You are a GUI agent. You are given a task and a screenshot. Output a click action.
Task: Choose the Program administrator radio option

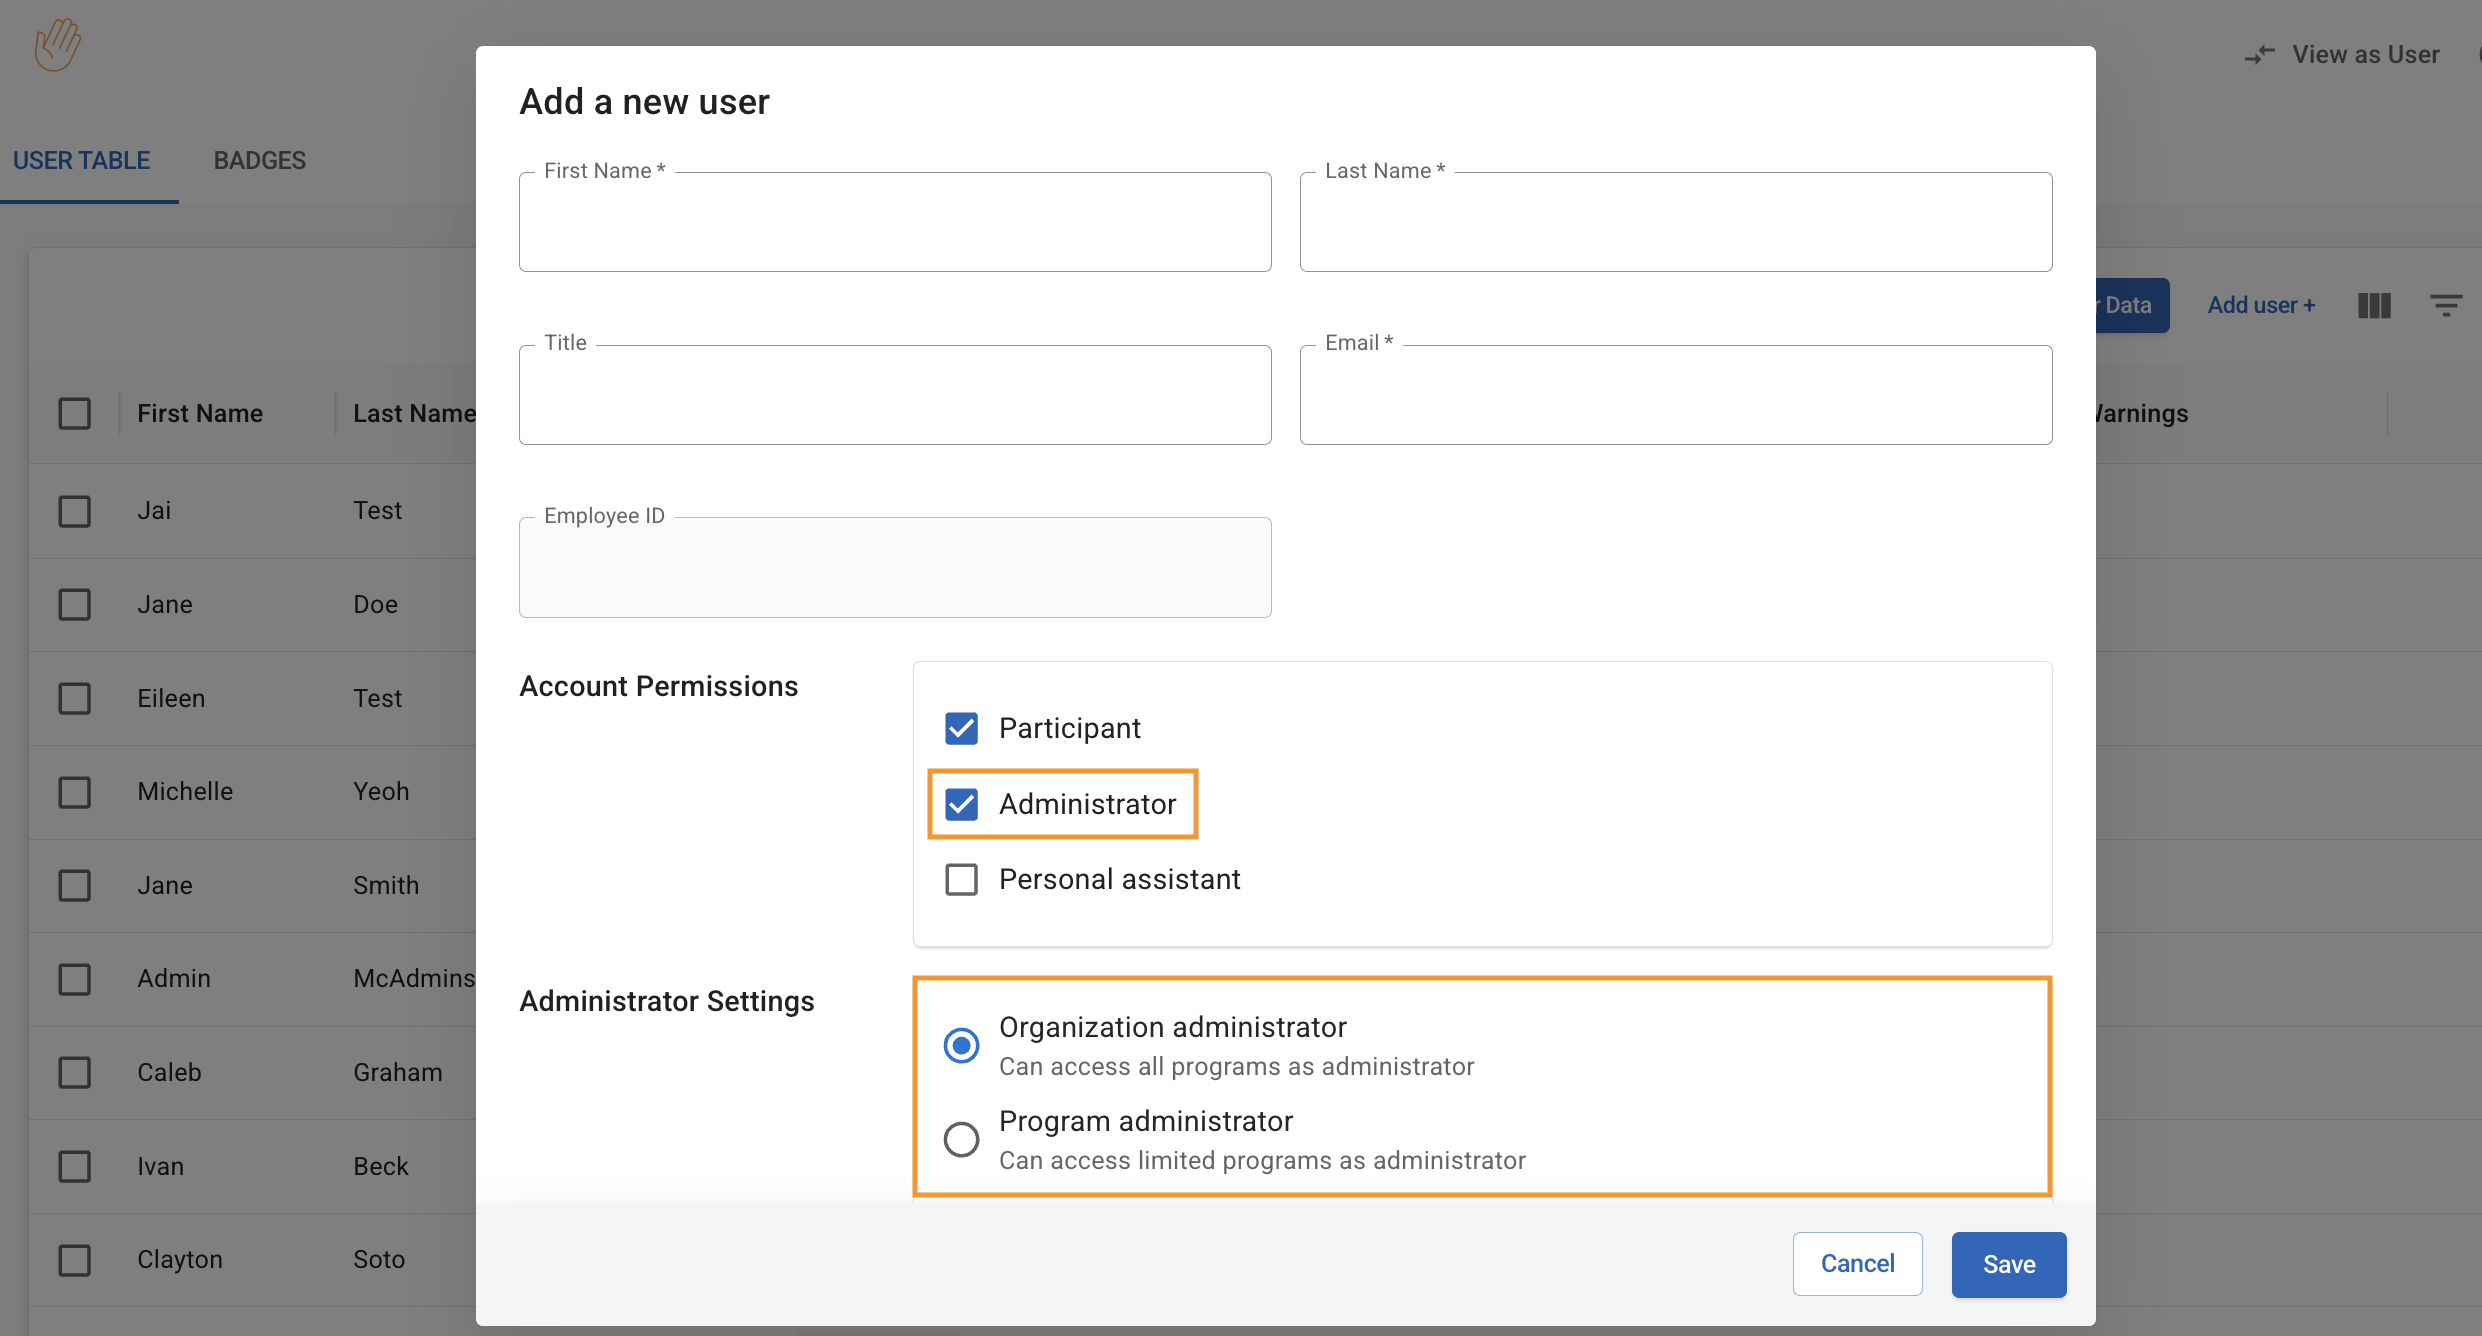[x=961, y=1139]
